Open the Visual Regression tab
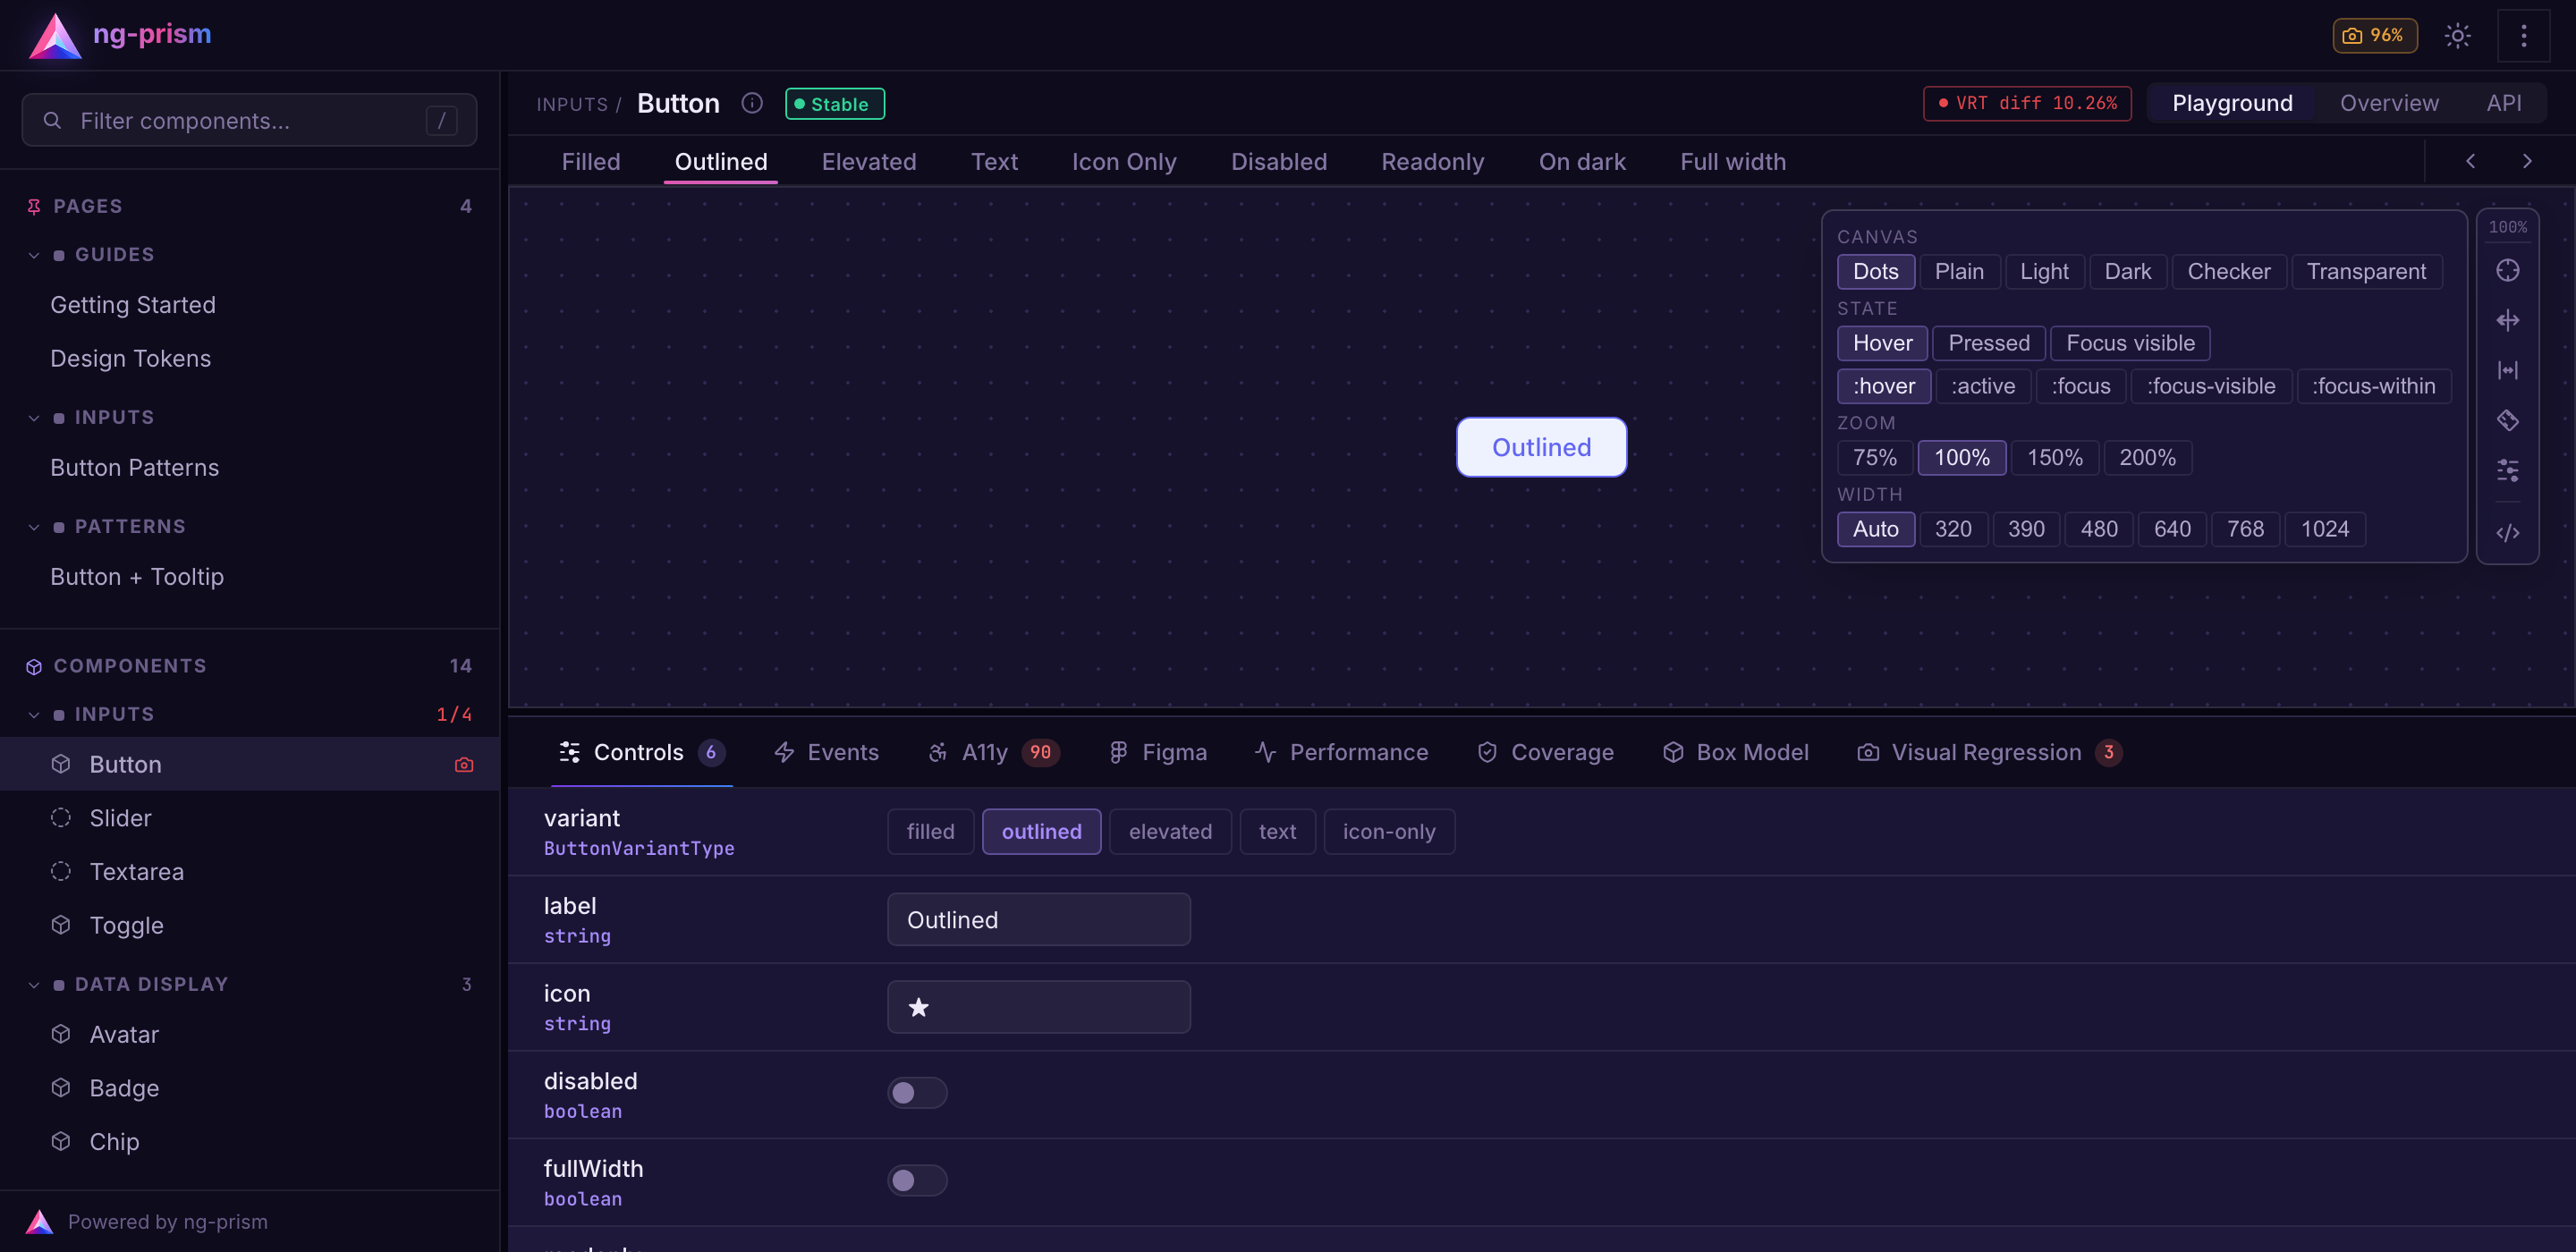The height and width of the screenshot is (1252, 2576). pos(1988,752)
